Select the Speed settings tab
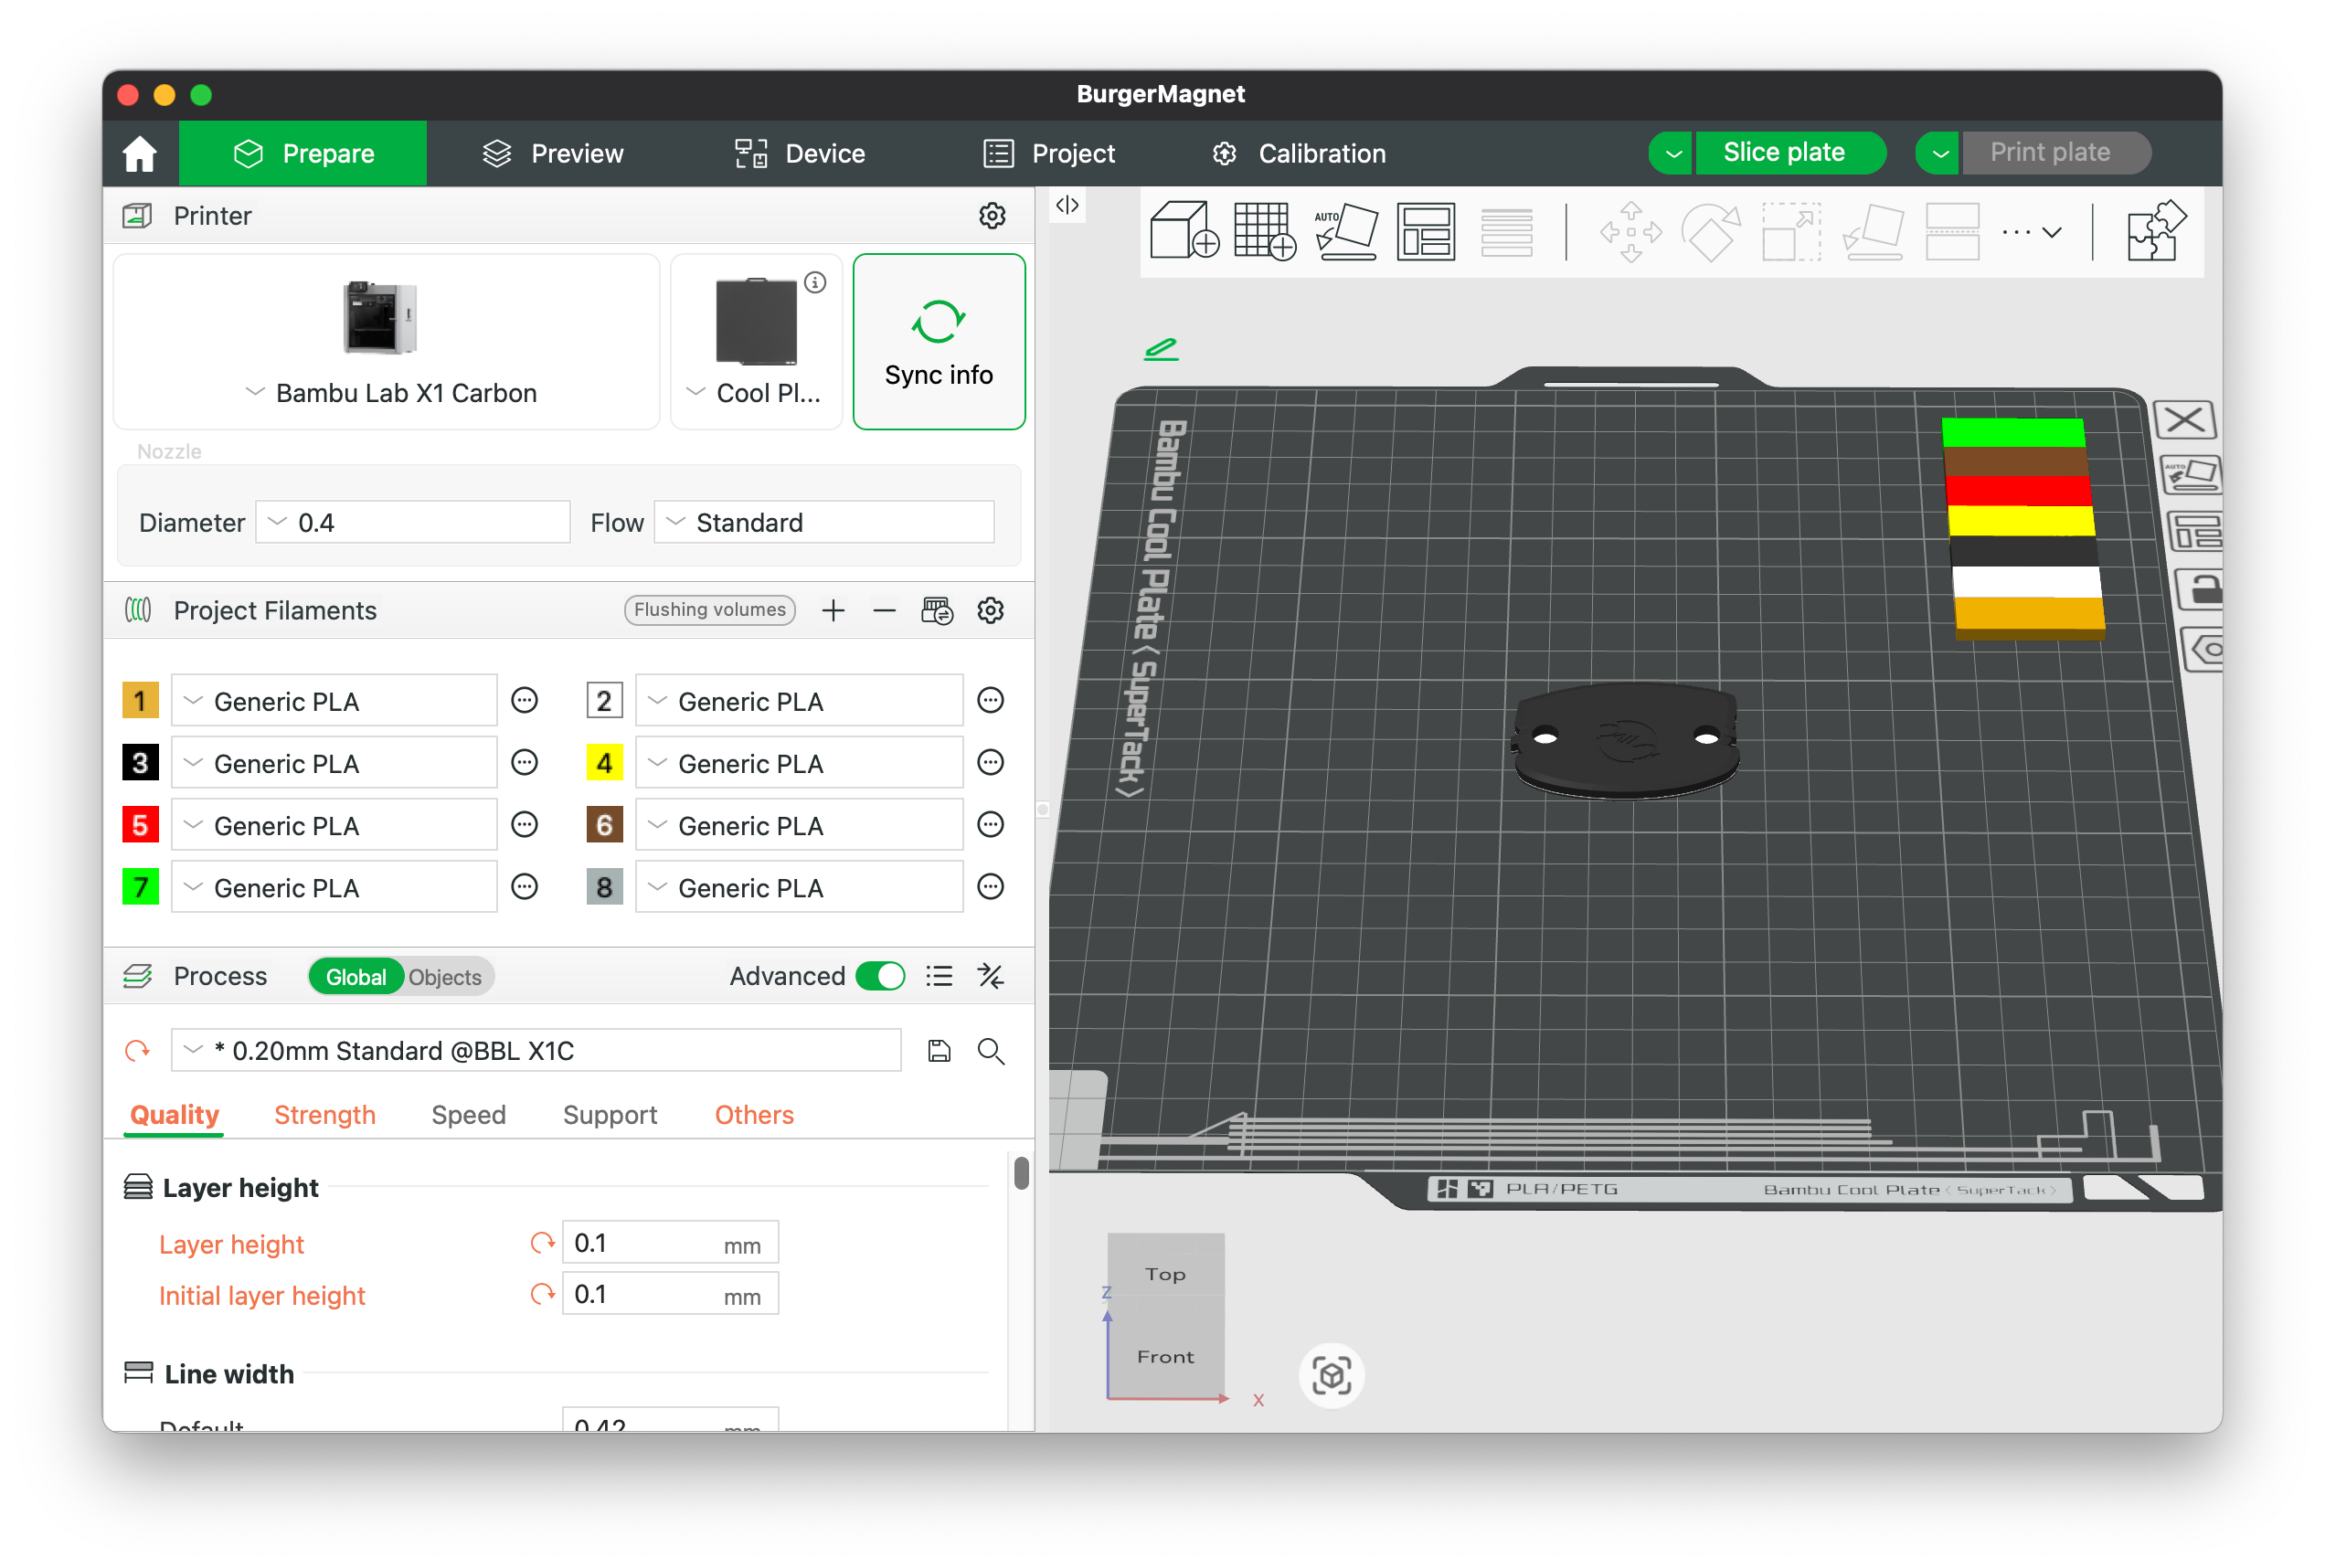The height and width of the screenshot is (1568, 2325). coord(468,1114)
